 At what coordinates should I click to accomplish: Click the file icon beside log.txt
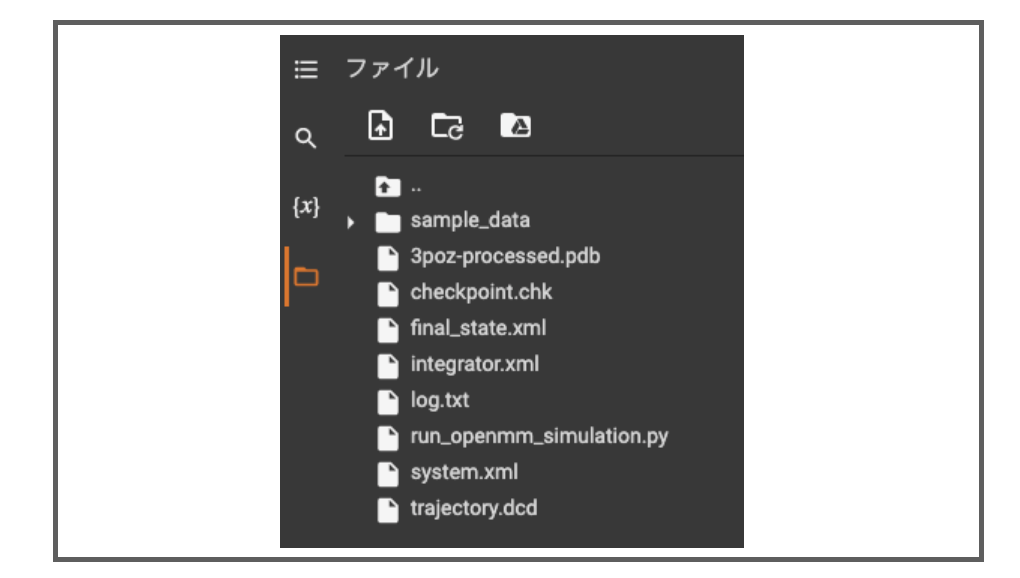388,402
